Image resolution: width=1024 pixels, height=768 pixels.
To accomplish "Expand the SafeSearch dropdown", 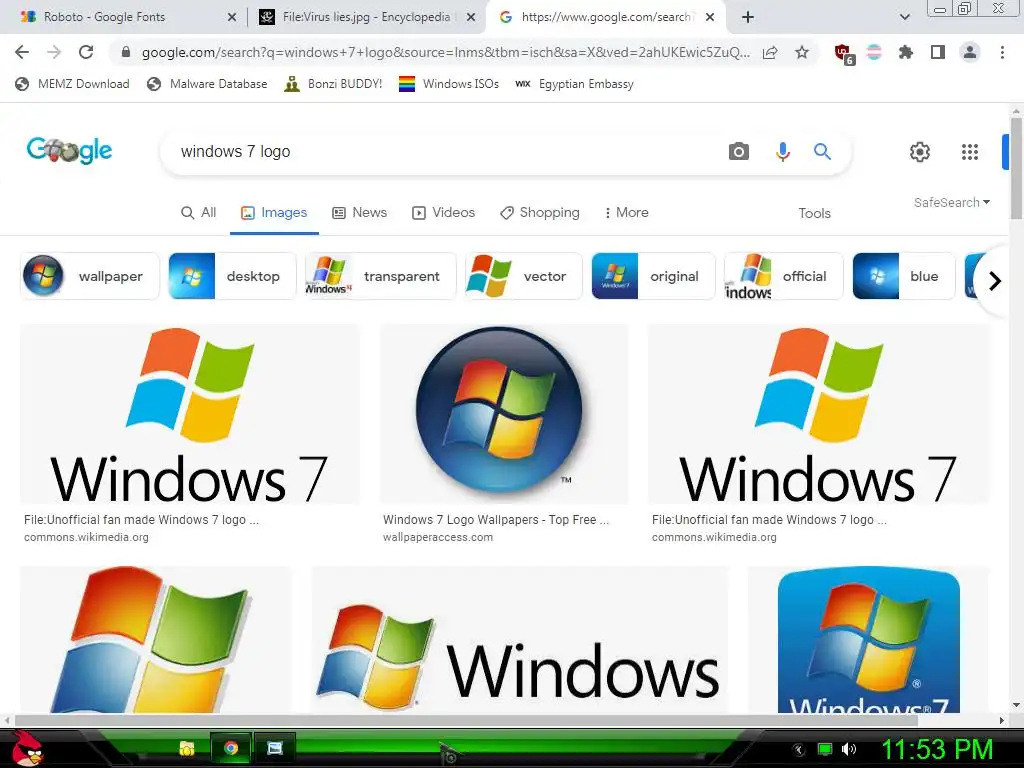I will [952, 202].
